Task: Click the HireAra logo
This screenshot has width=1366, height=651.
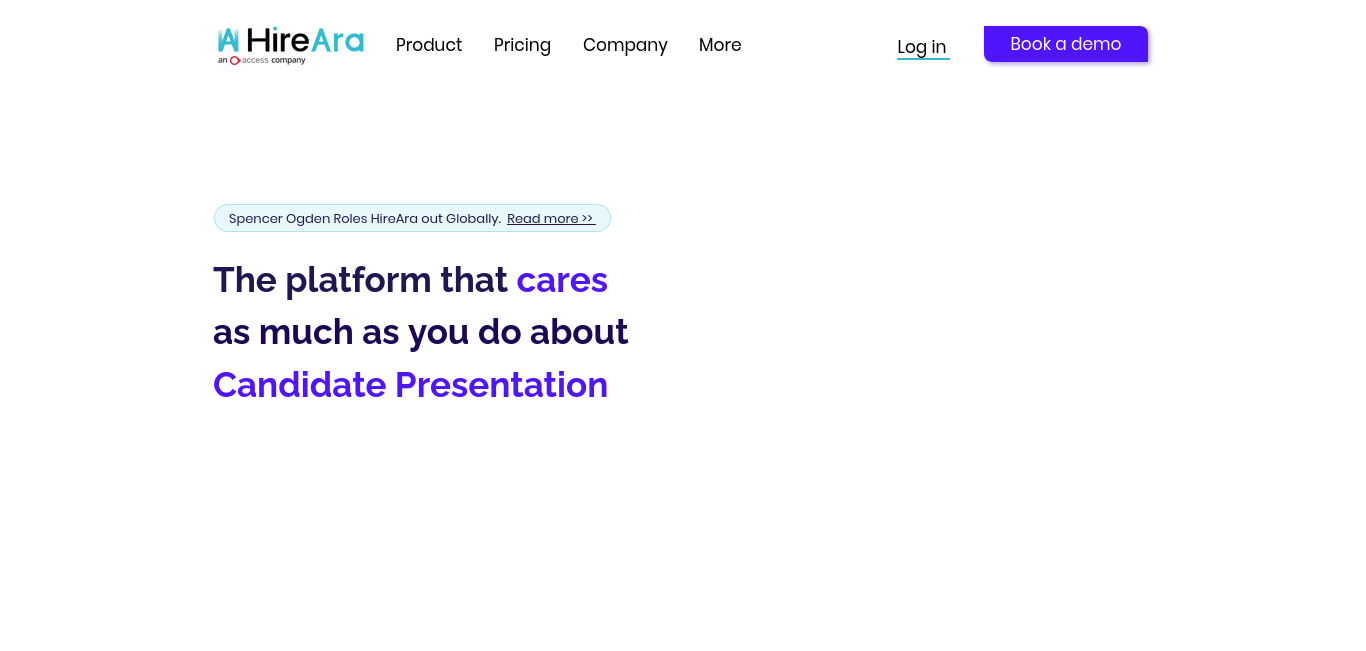Action: coord(291,45)
